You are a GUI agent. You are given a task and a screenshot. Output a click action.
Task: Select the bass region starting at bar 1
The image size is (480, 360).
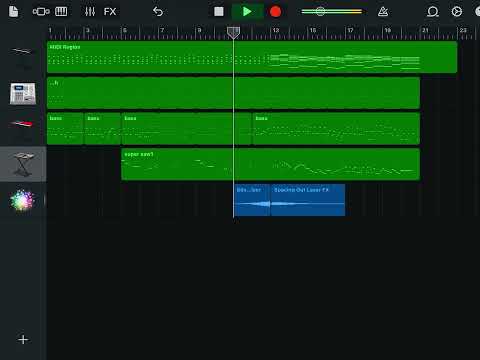[65, 129]
